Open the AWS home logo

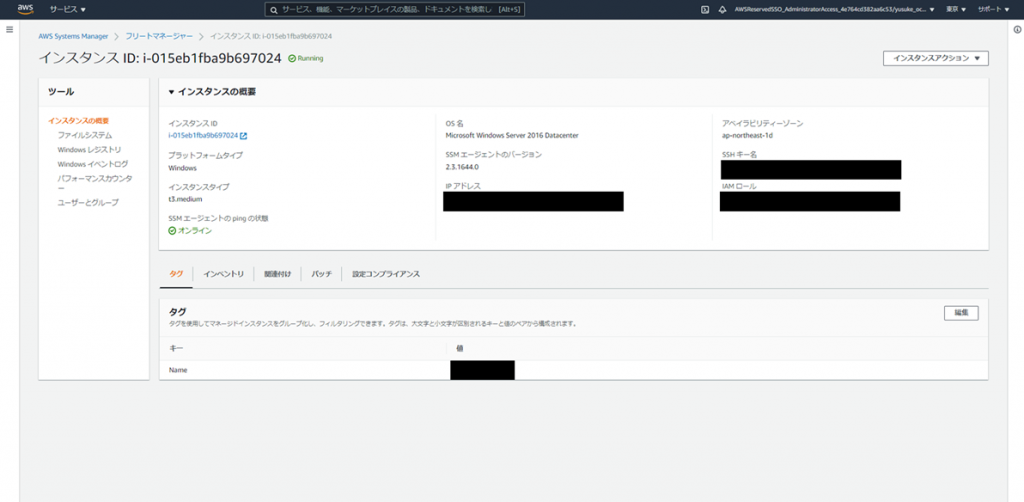25,9
